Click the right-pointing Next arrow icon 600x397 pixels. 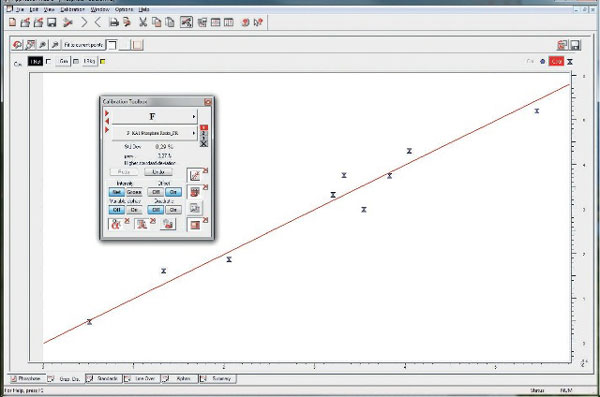pos(84,22)
